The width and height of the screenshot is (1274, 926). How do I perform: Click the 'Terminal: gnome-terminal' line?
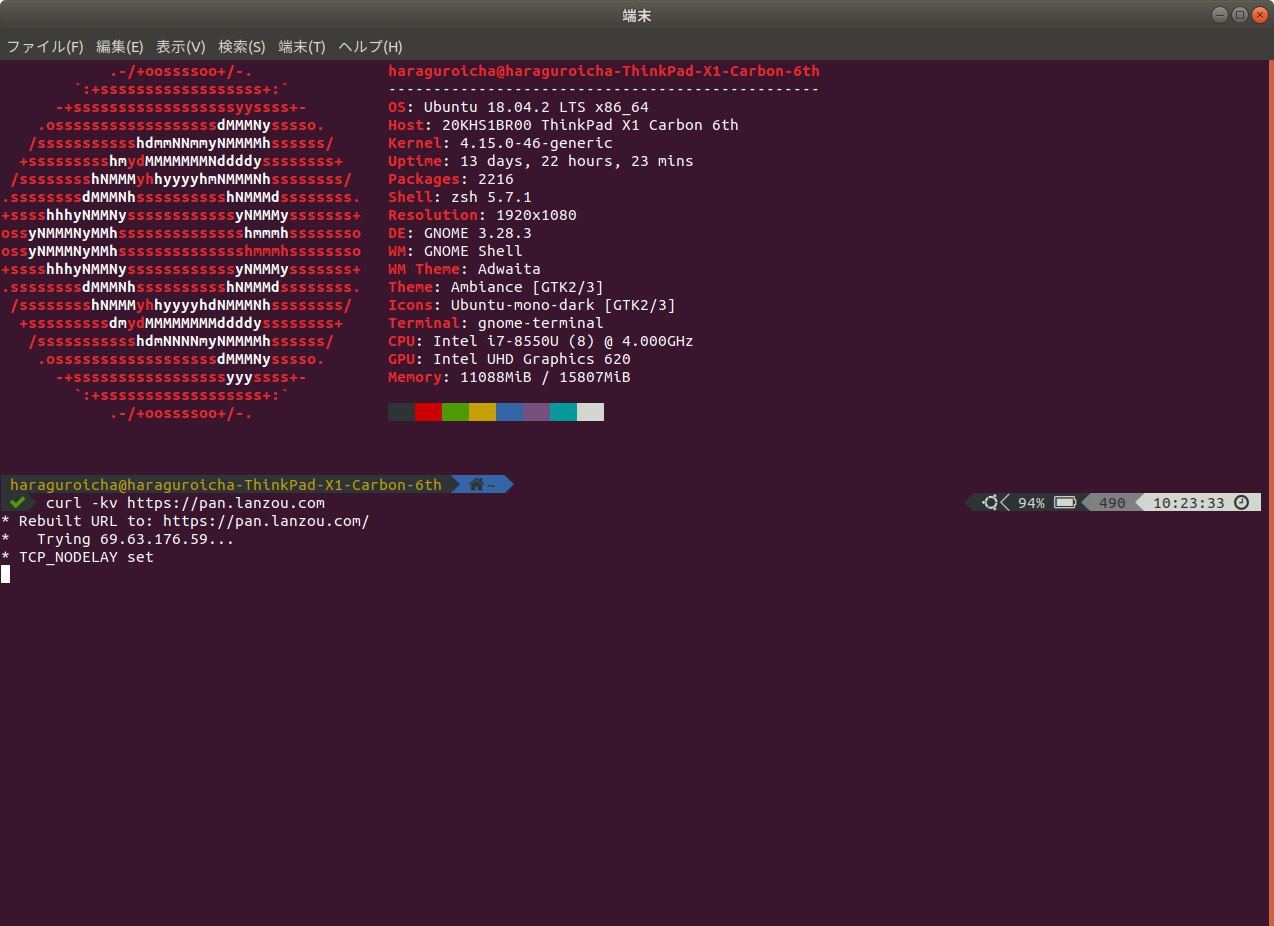click(x=496, y=323)
